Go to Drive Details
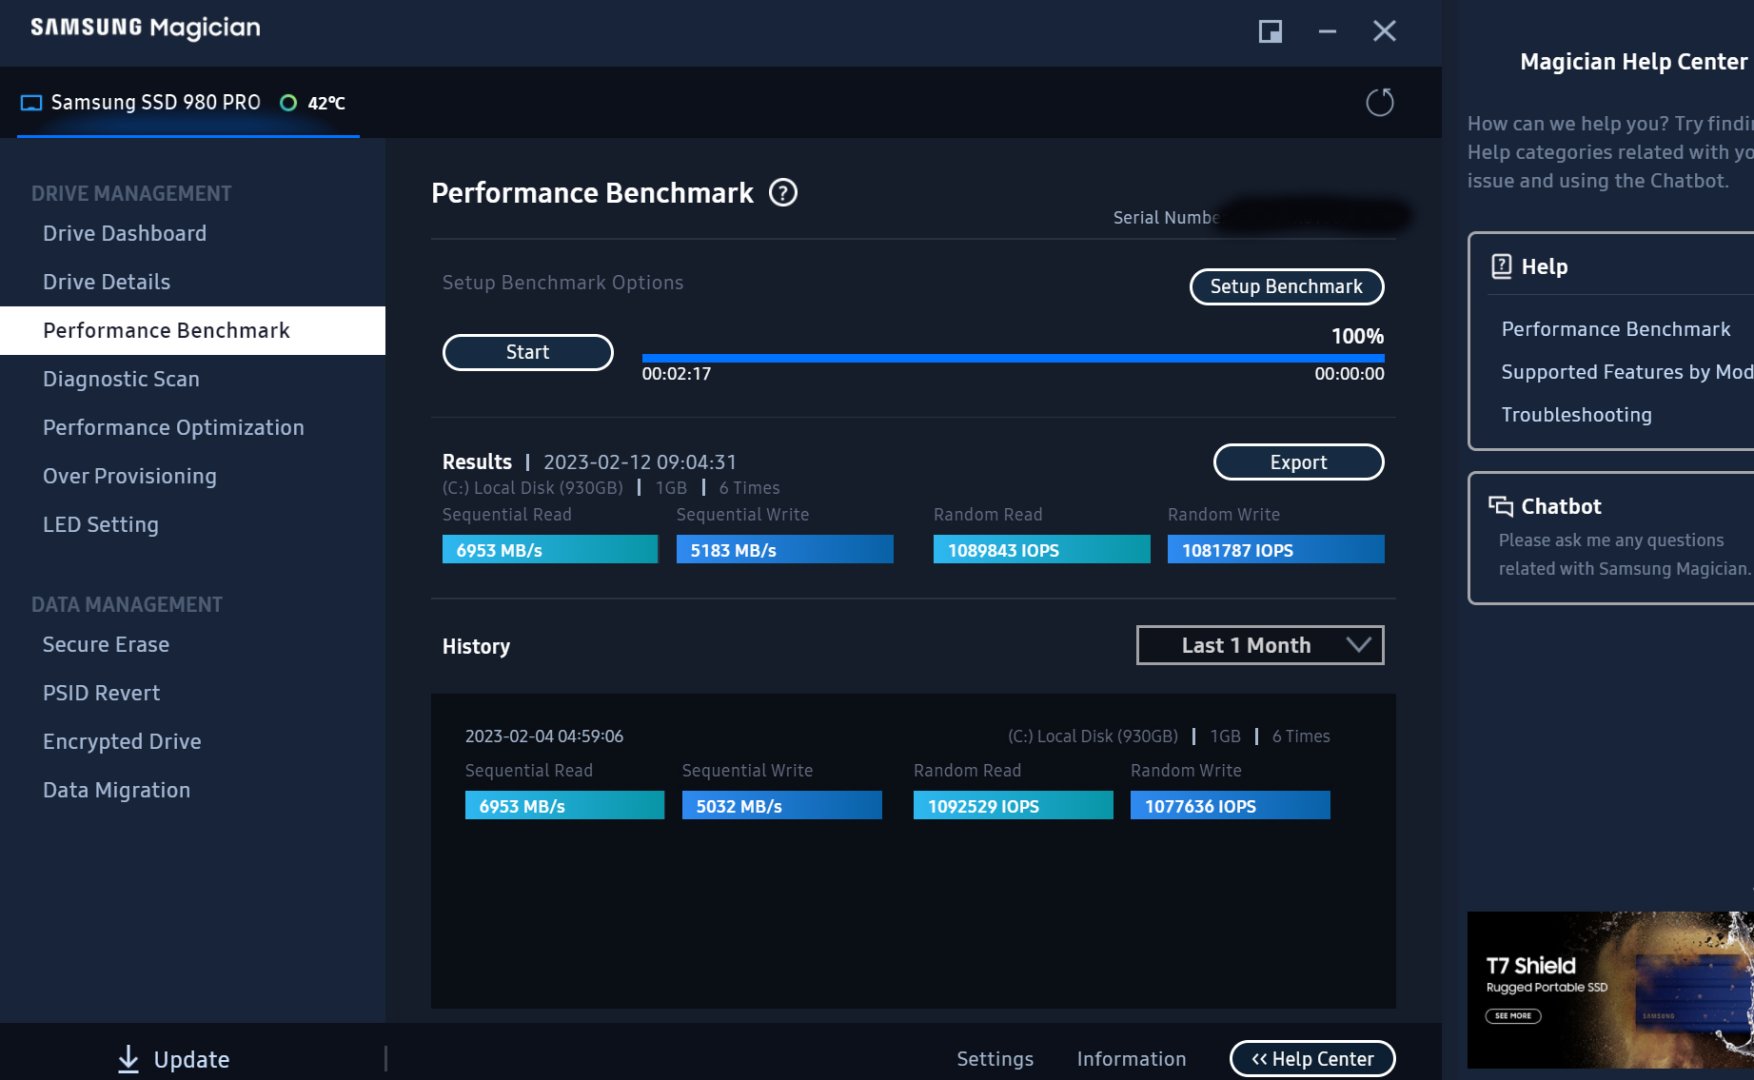 (x=107, y=282)
